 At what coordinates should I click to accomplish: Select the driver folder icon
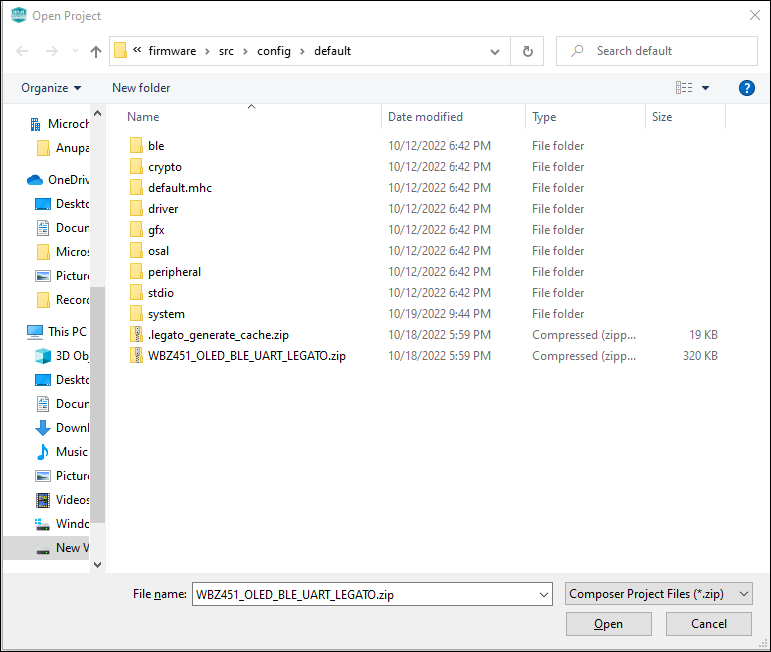(x=136, y=209)
